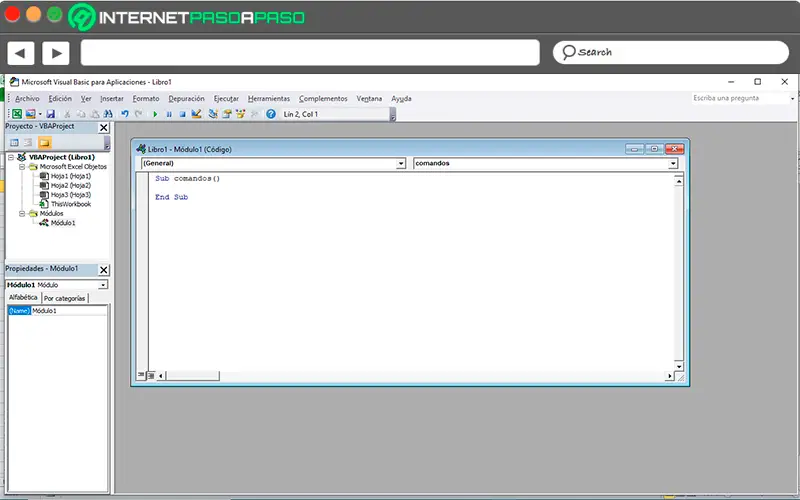Close the Proyecto - VBAProject panel
Viewport: 800px width, 500px height.
click(104, 128)
